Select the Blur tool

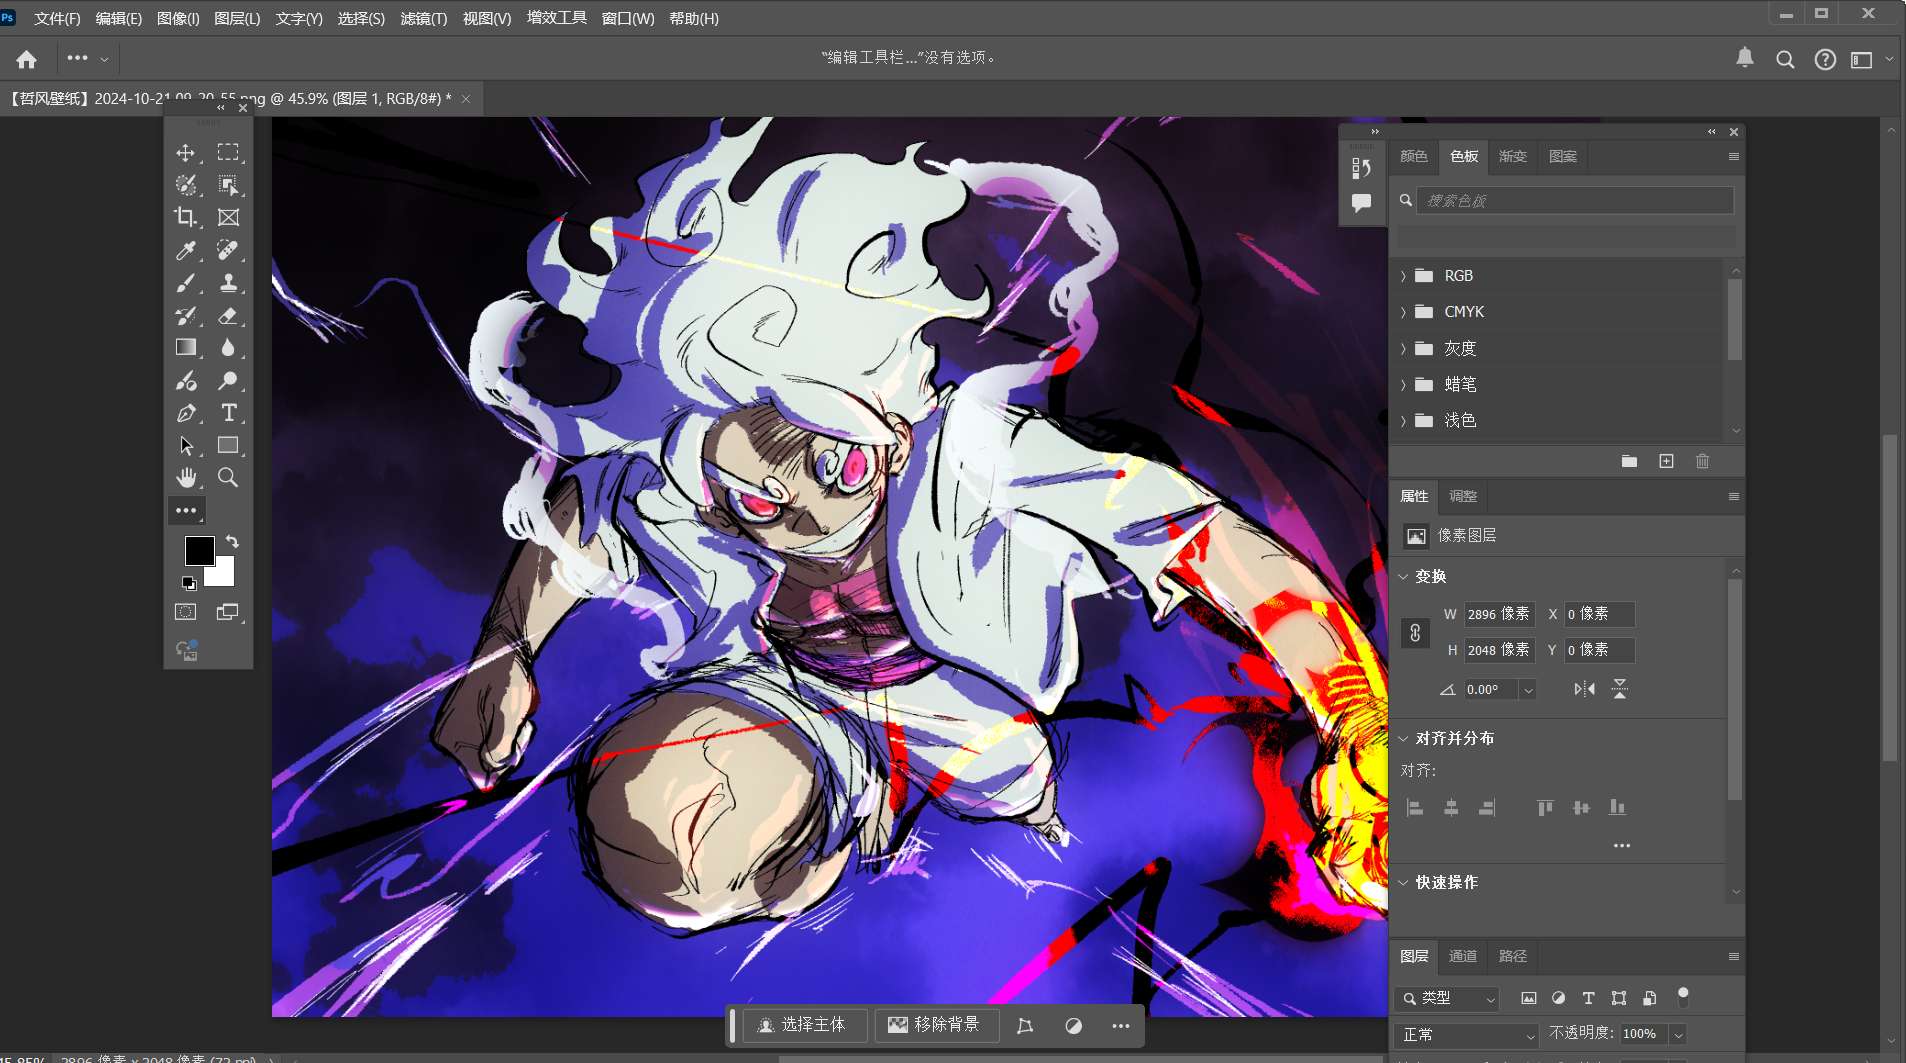[x=228, y=347]
